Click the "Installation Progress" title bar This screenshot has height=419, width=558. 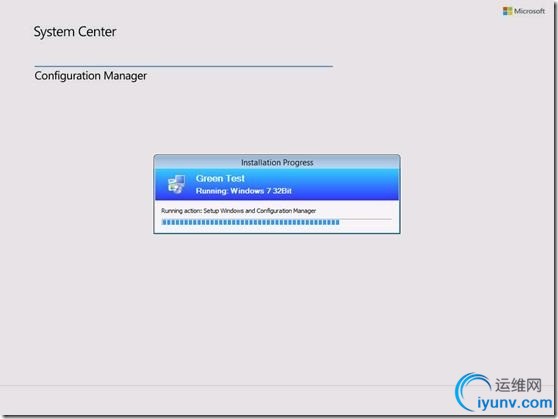pyautogui.click(x=277, y=162)
